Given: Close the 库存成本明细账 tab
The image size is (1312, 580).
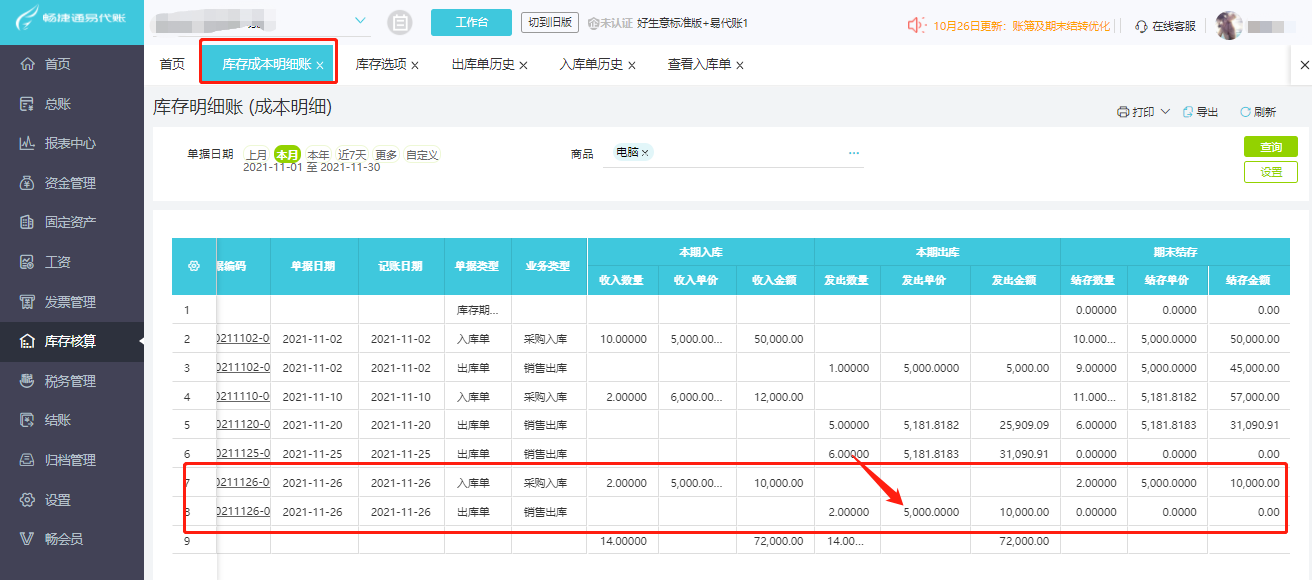Looking at the screenshot, I should [320, 65].
